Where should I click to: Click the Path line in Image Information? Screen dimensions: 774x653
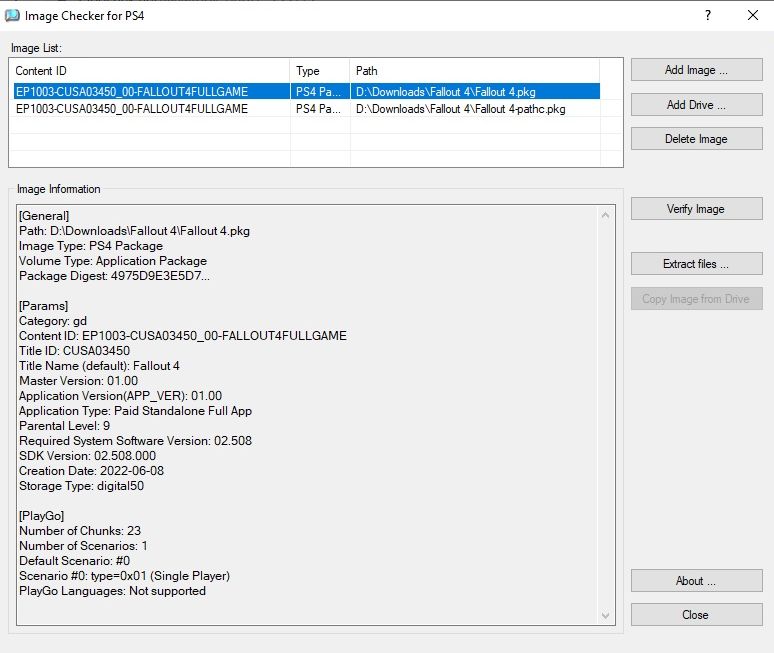(134, 231)
